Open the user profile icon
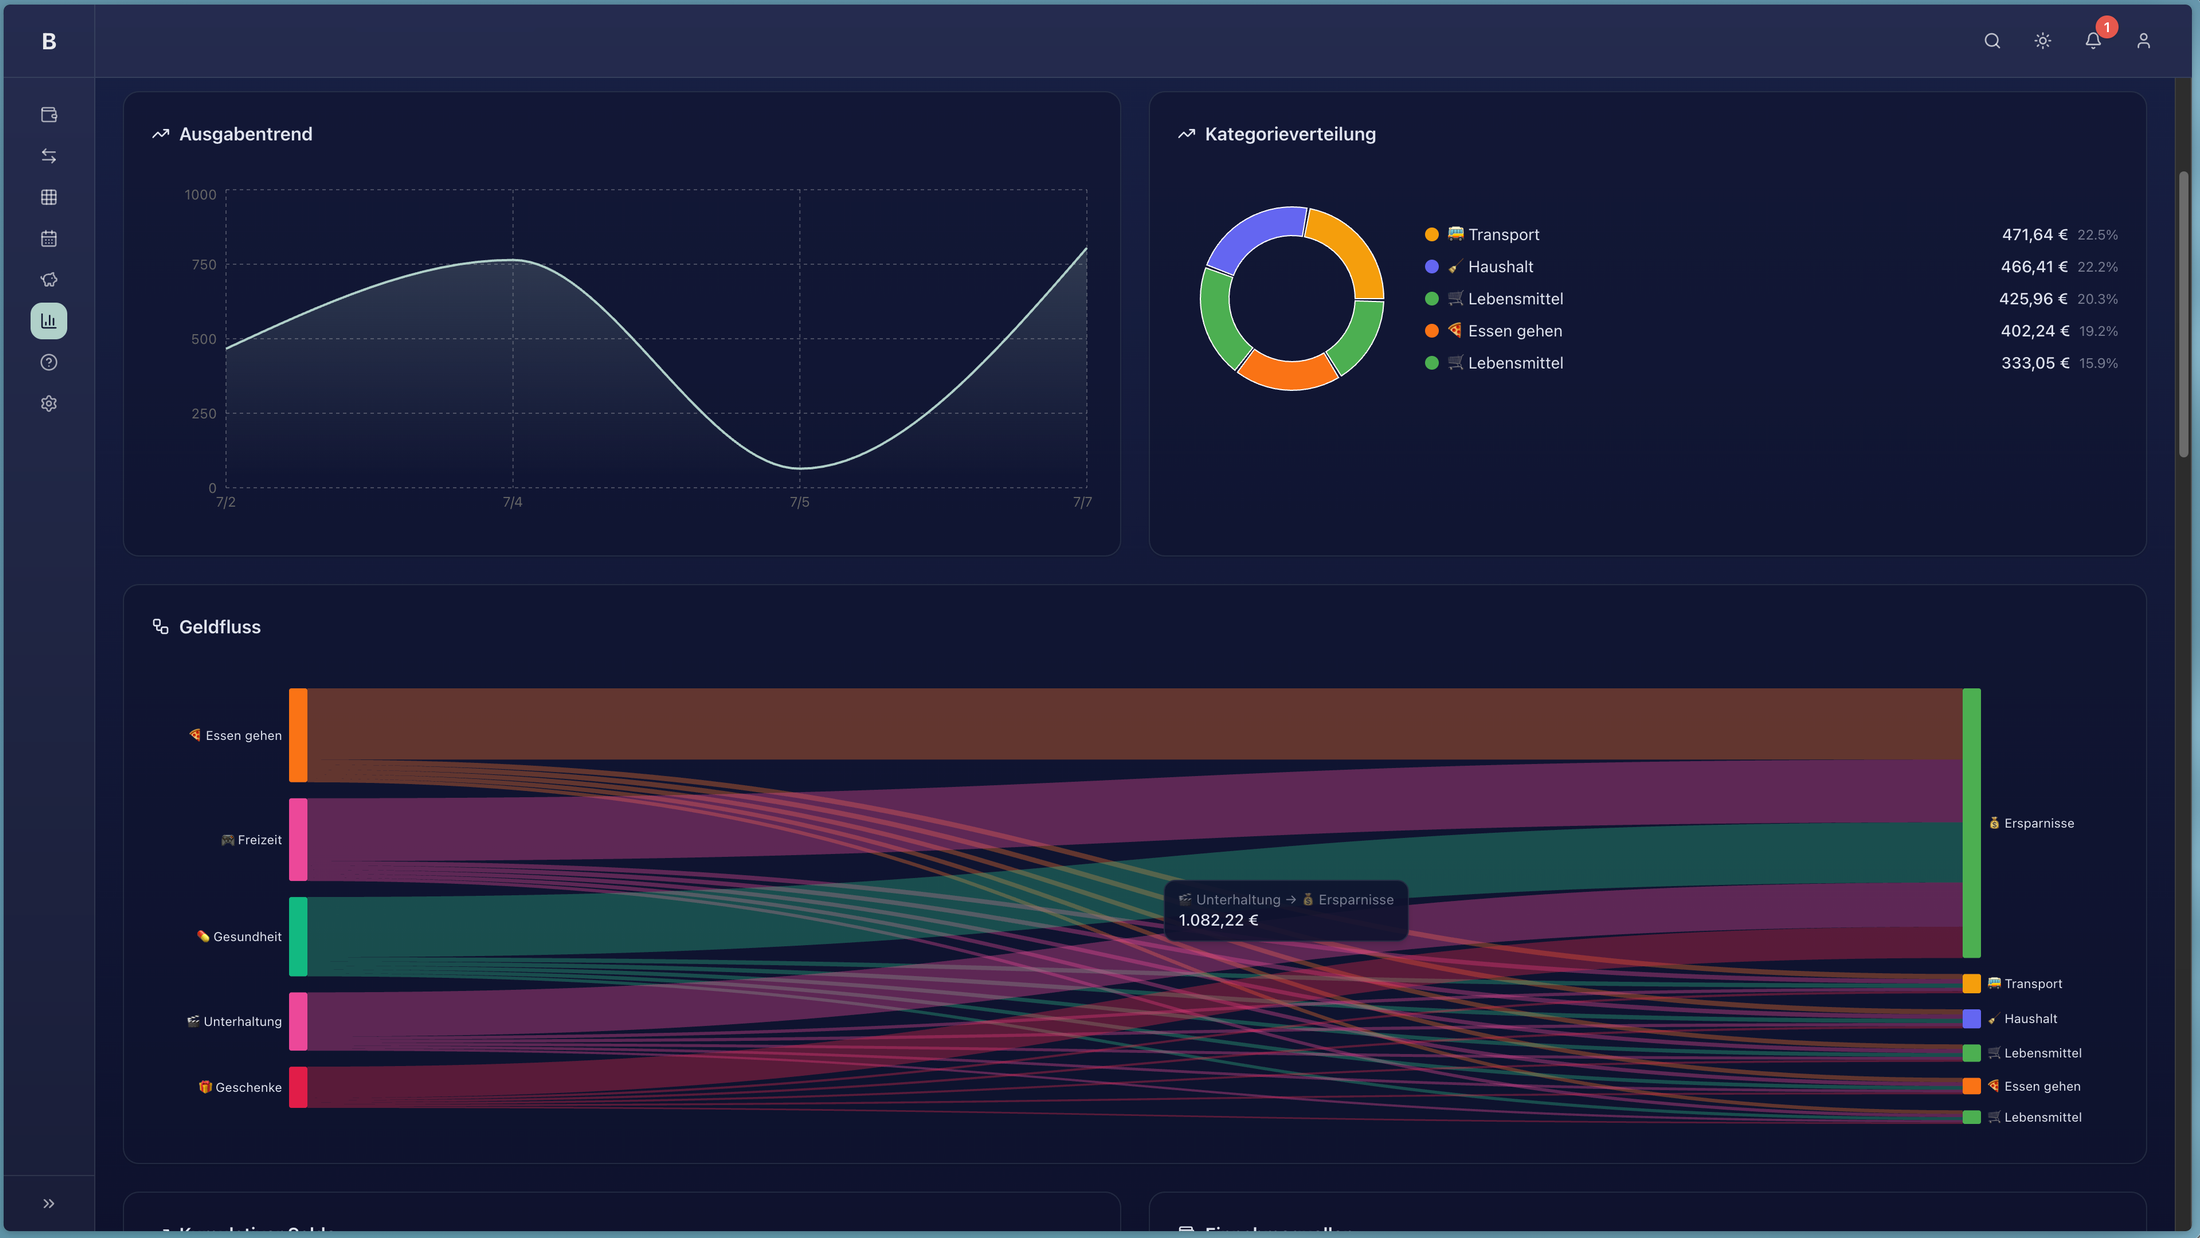The width and height of the screenshot is (2200, 1238). point(2143,41)
